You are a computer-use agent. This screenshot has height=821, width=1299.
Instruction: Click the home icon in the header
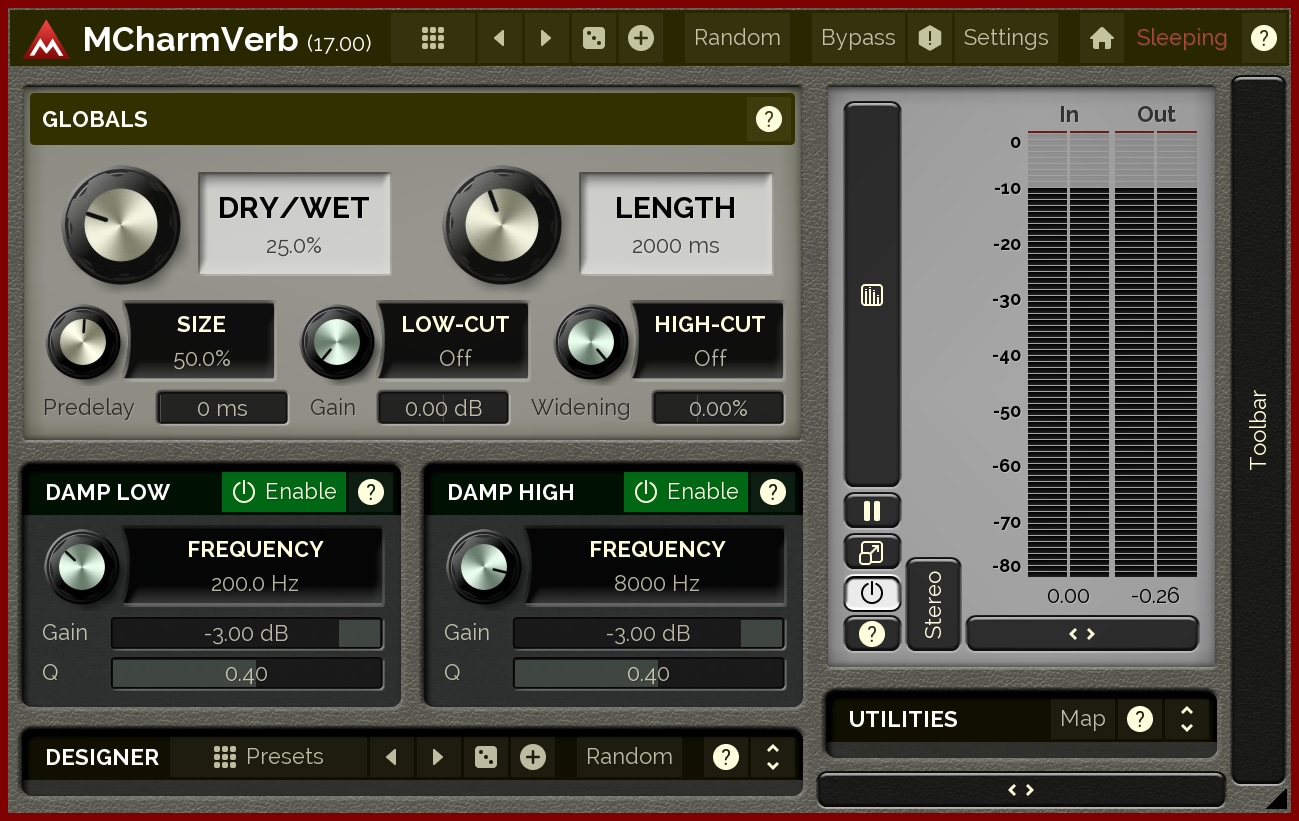click(1102, 38)
